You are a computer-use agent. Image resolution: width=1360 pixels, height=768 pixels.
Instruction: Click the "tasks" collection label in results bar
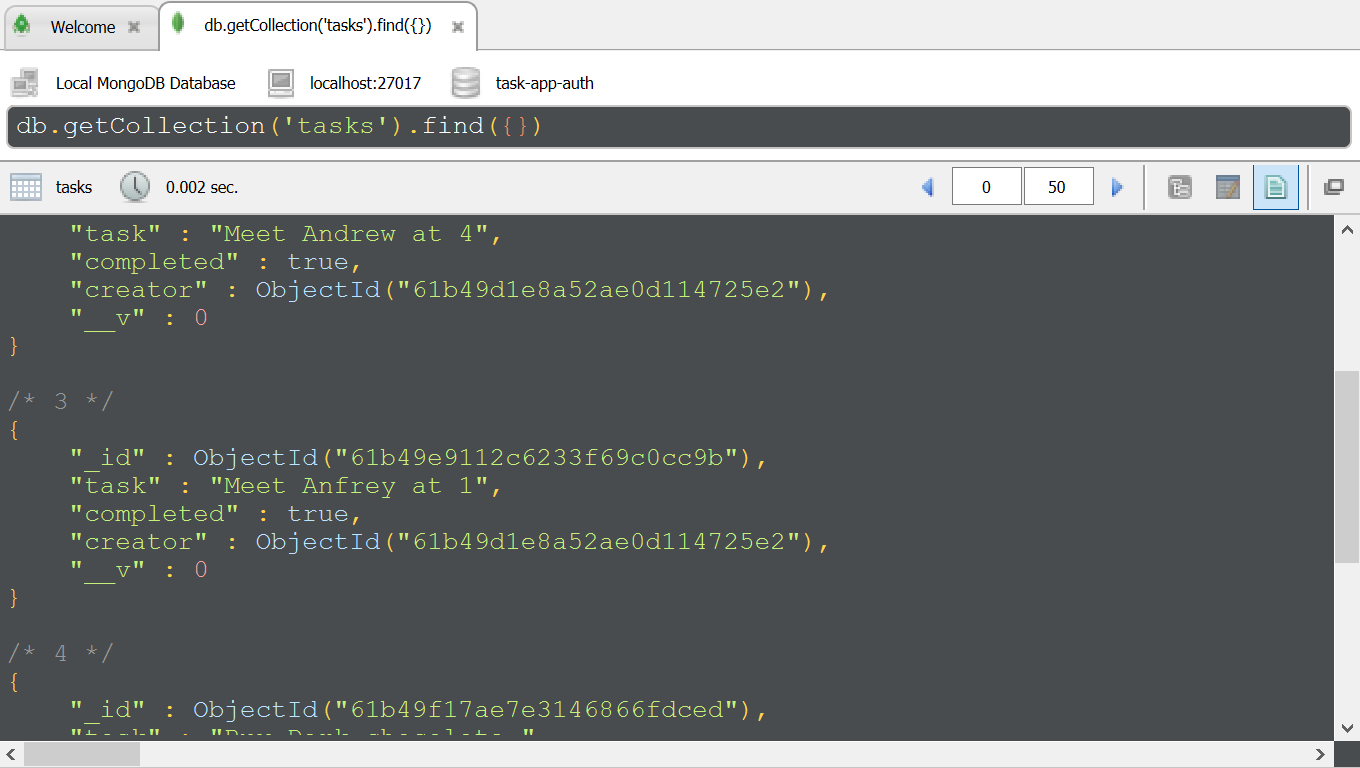tap(74, 187)
